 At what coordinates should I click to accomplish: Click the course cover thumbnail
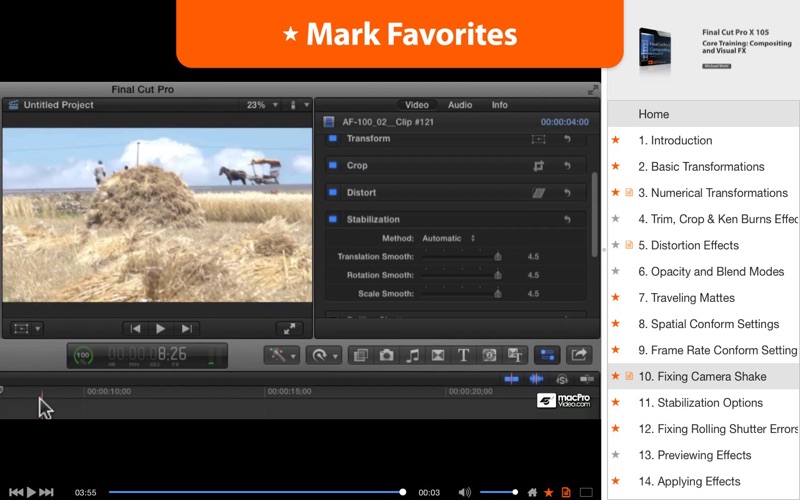point(655,49)
